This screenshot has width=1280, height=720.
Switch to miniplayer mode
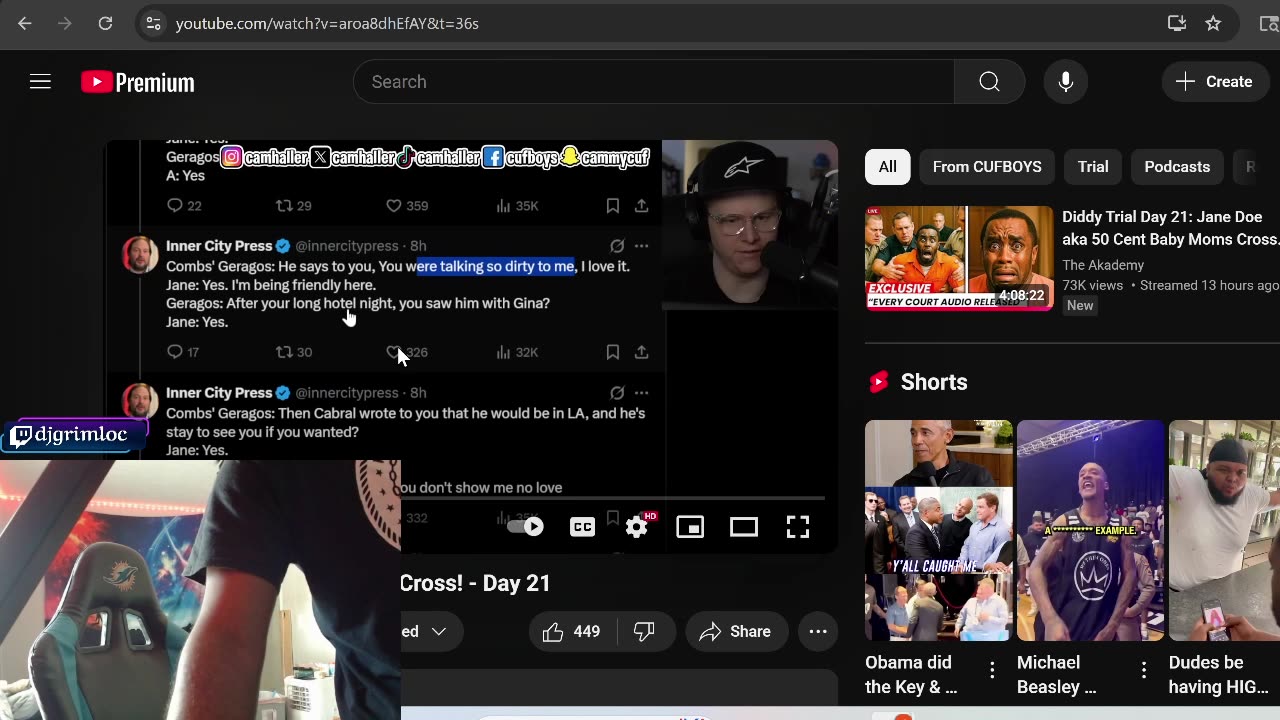tap(690, 526)
